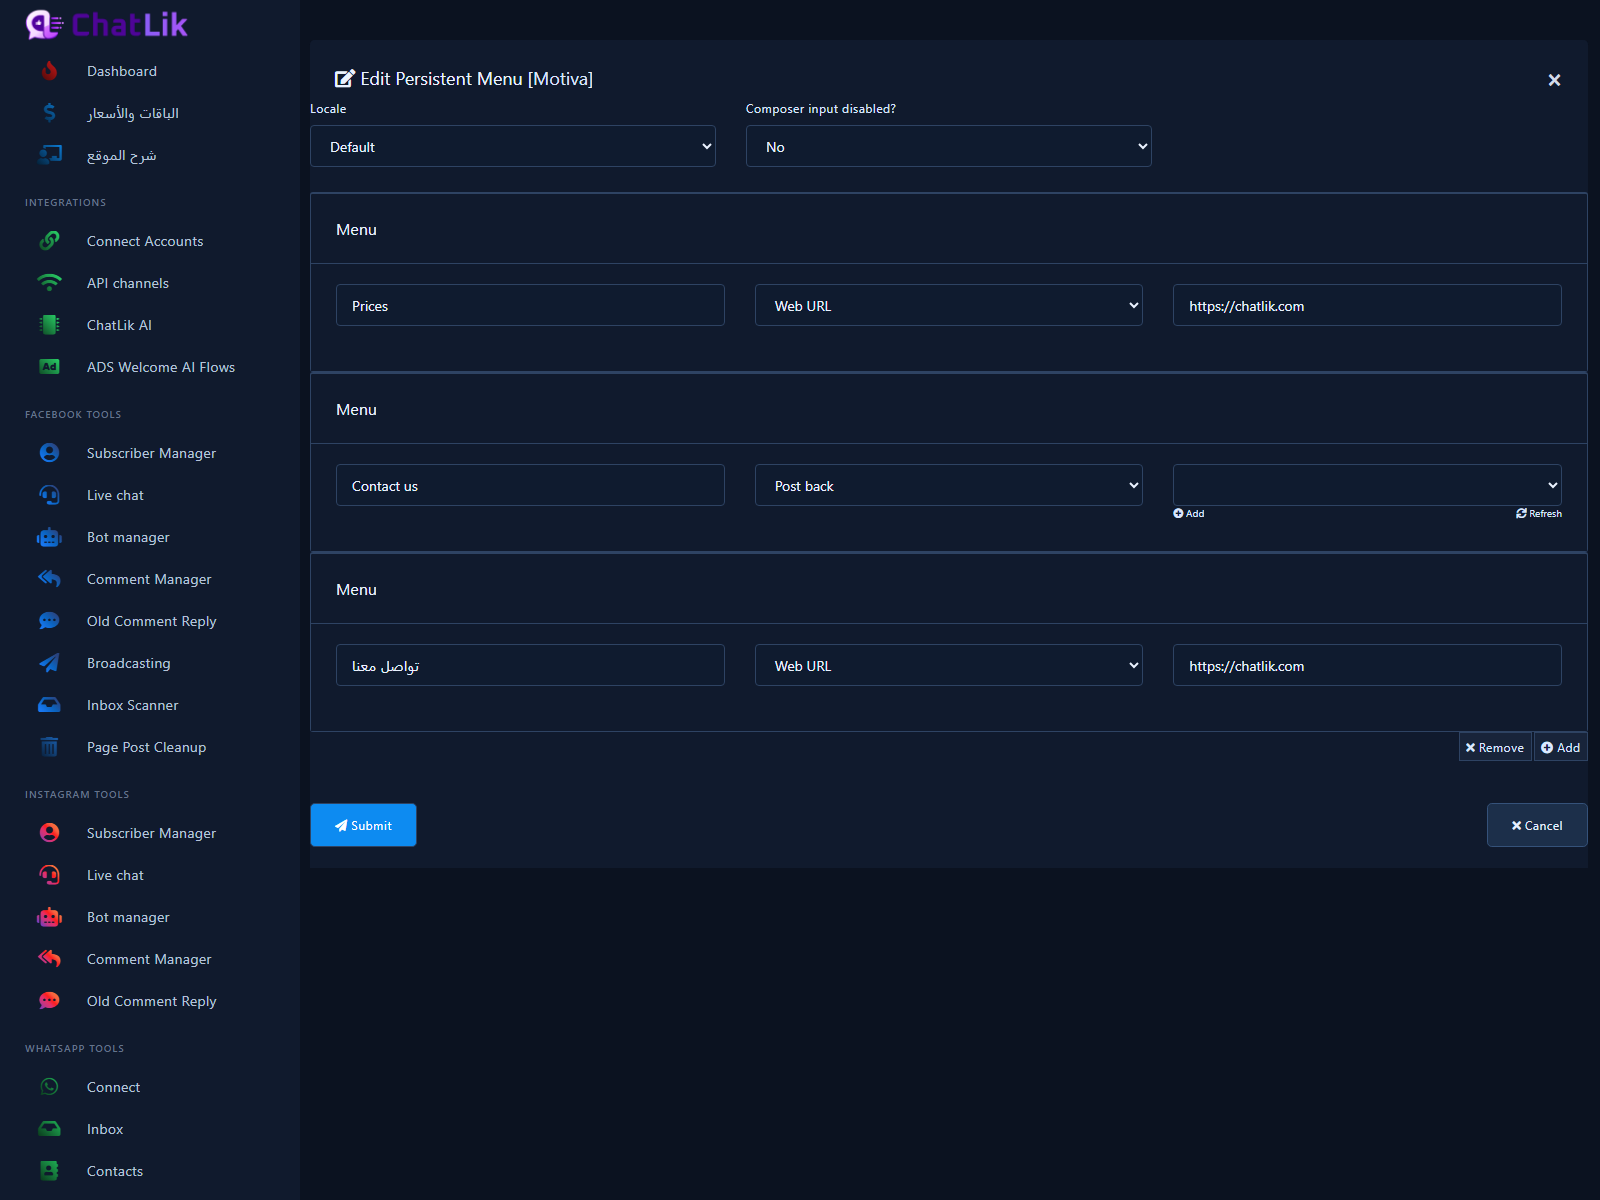Click the Contact us text field
1600x1200 pixels.
(x=530, y=485)
